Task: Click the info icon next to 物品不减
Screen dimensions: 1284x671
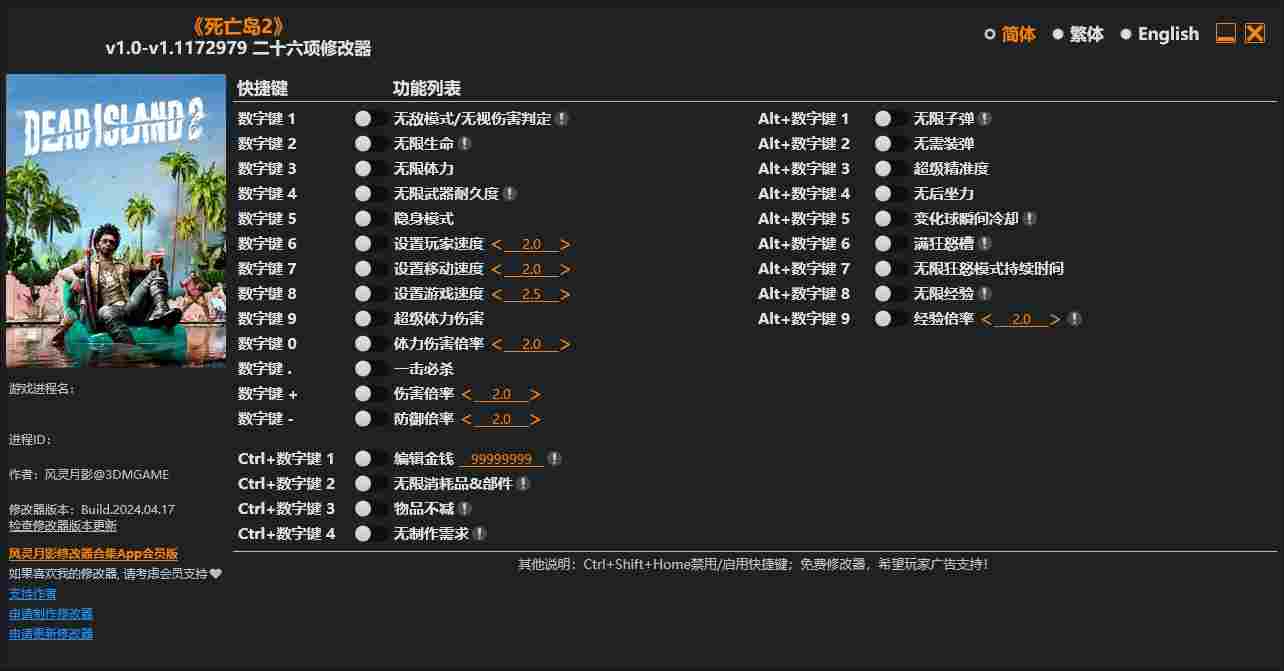Action: pyautogui.click(x=465, y=508)
